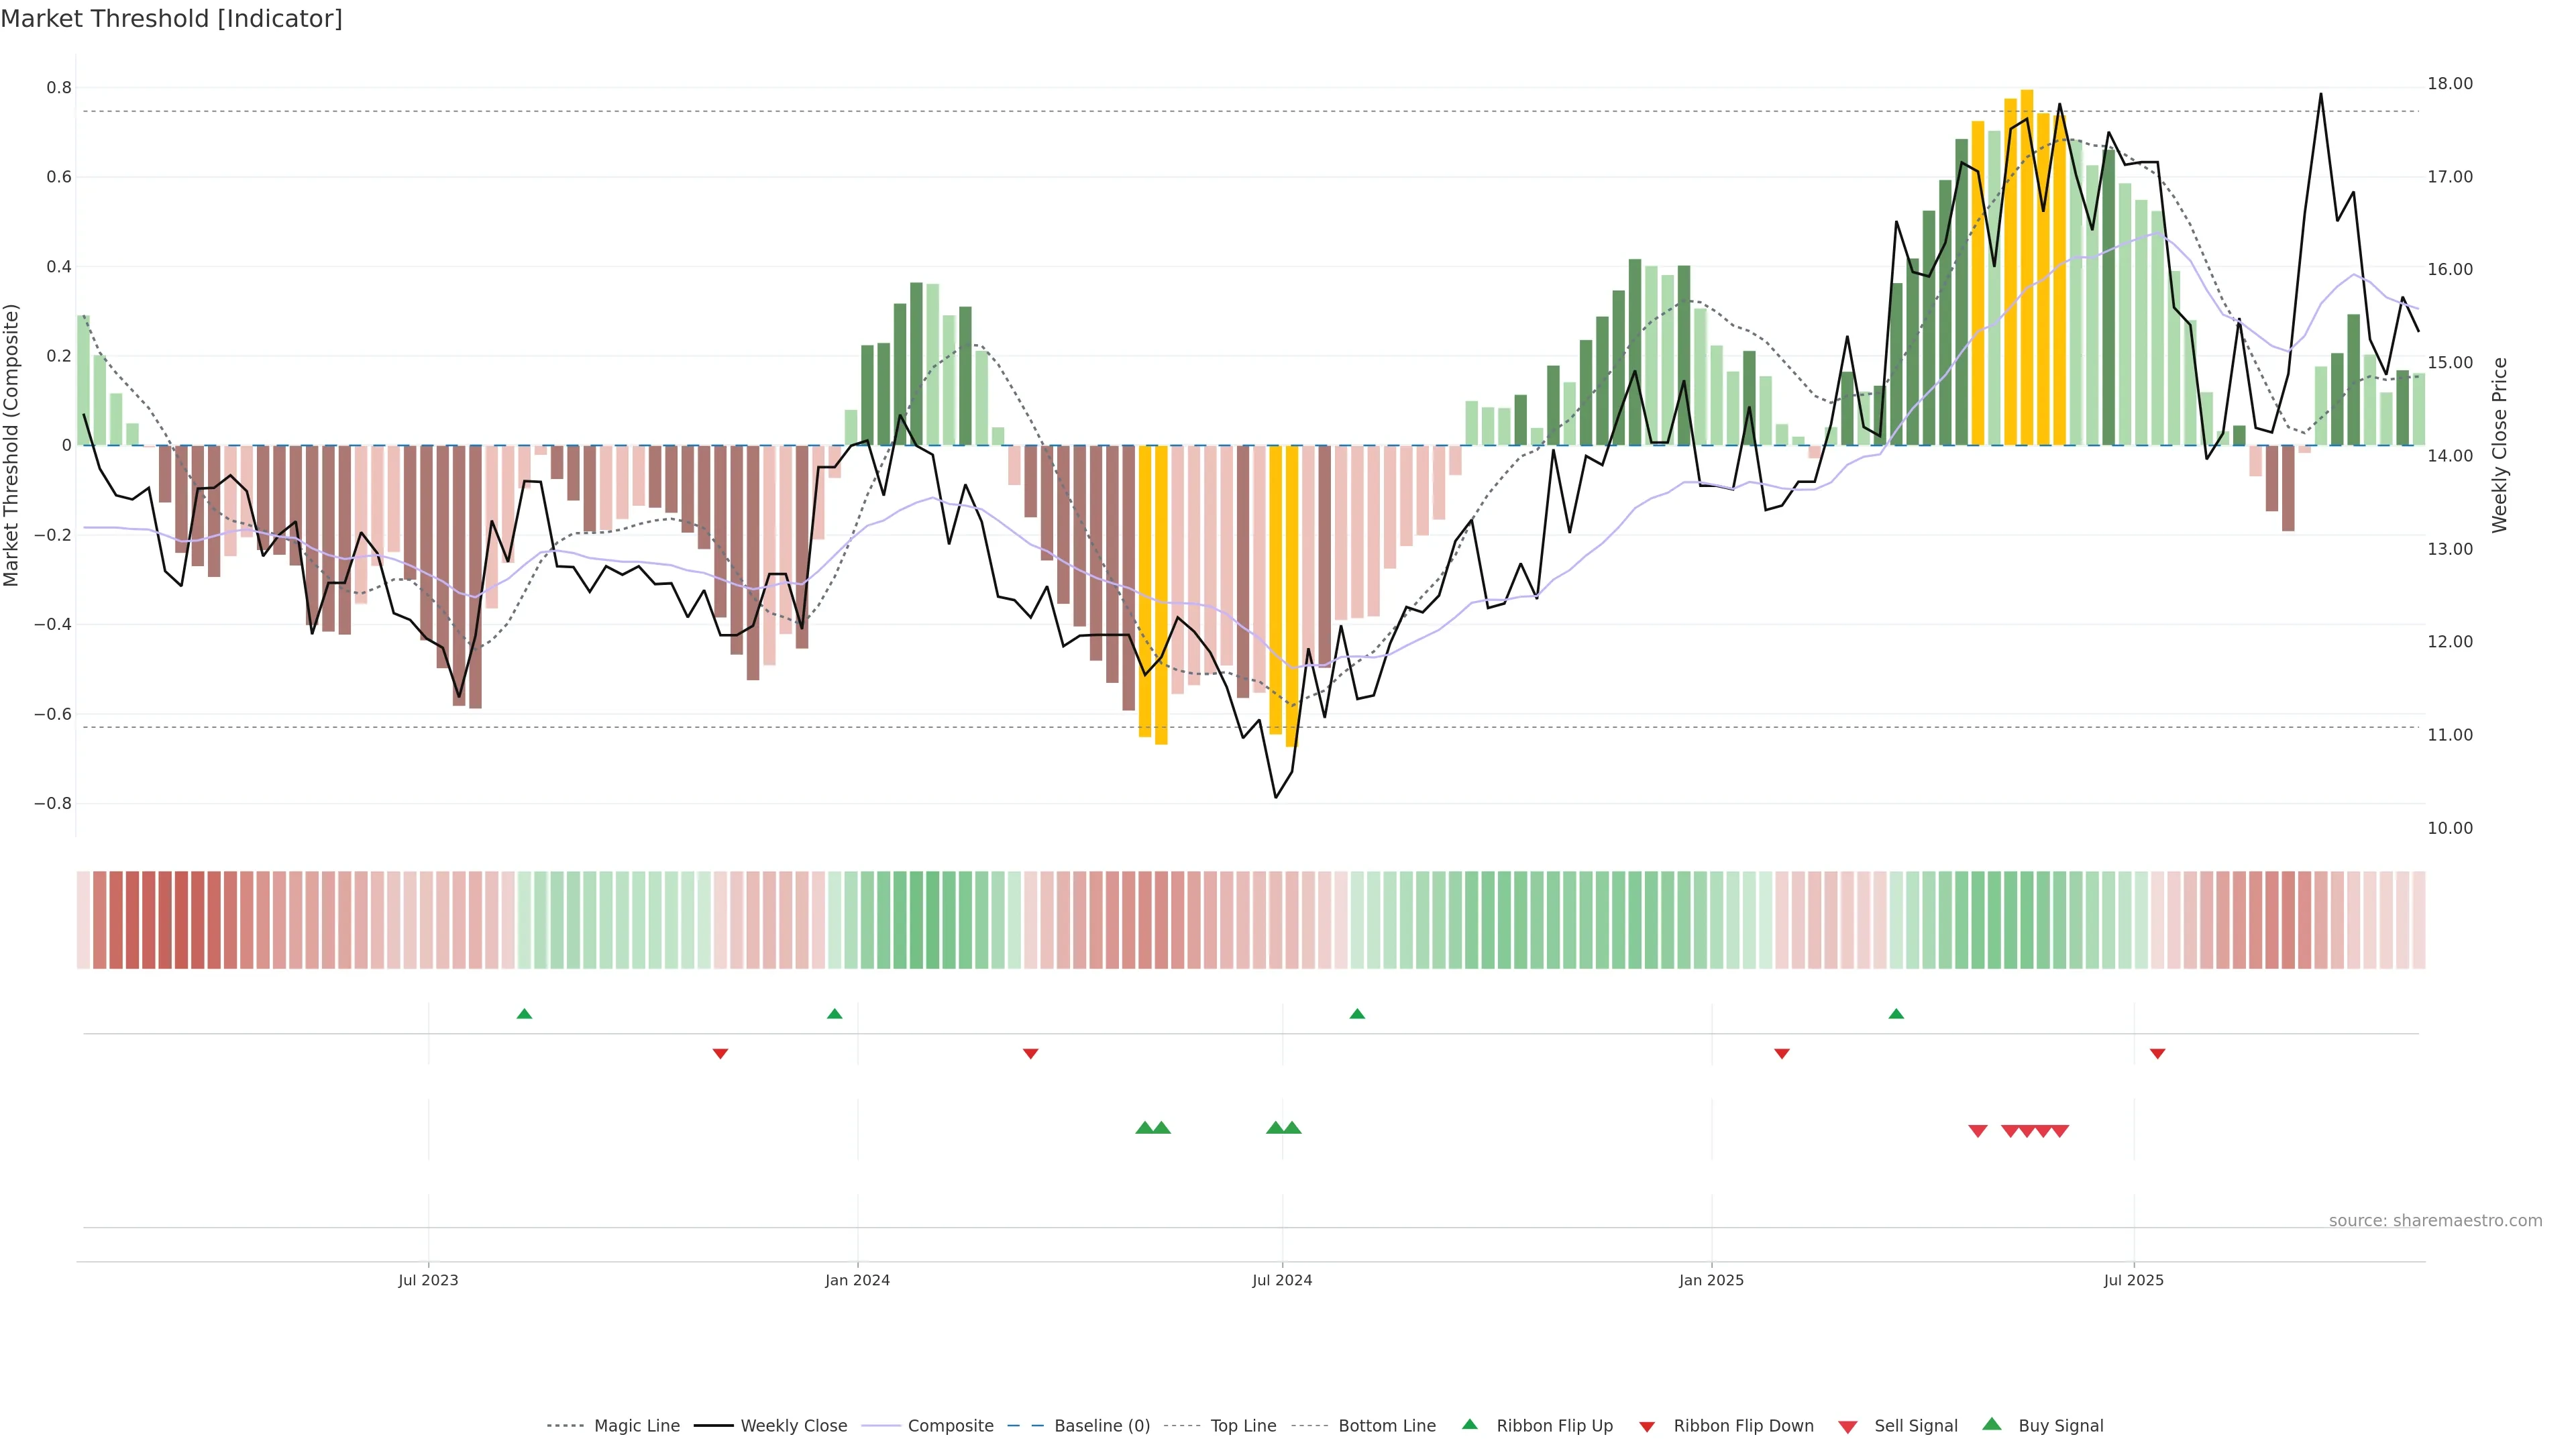Click the Buy Signal legend icon
The image size is (2576, 1449).
(x=1992, y=1425)
